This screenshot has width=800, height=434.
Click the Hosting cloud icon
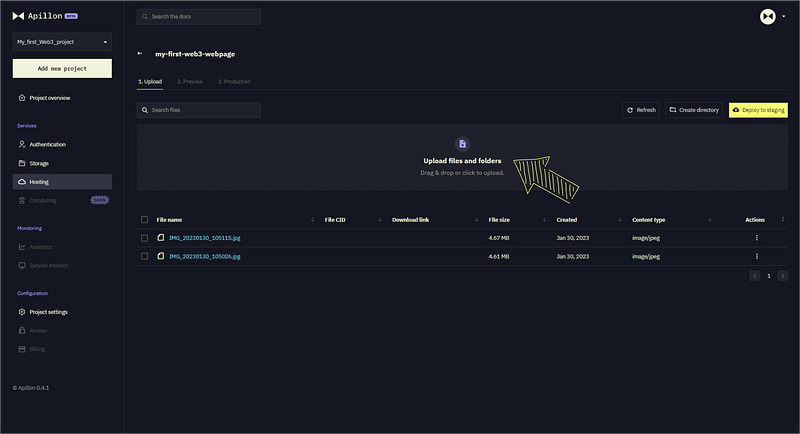22,182
